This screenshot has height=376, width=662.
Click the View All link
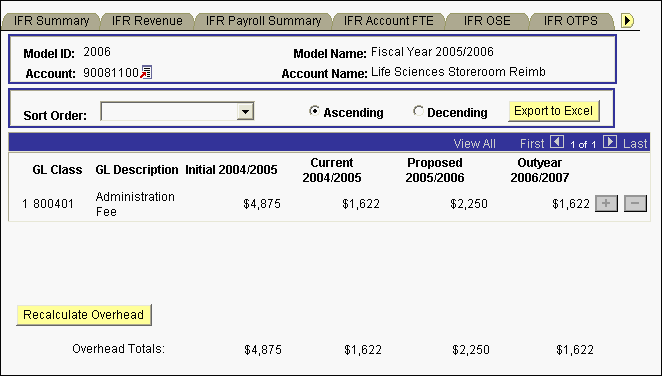tap(475, 143)
